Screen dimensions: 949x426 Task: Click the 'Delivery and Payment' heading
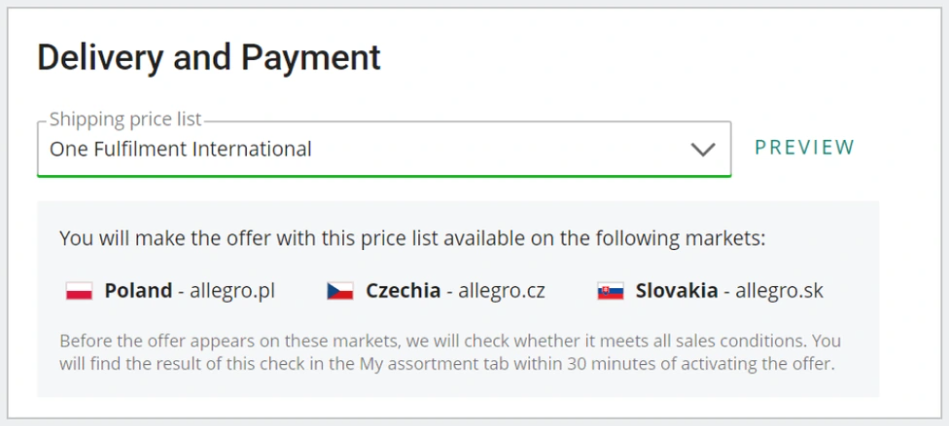[209, 57]
